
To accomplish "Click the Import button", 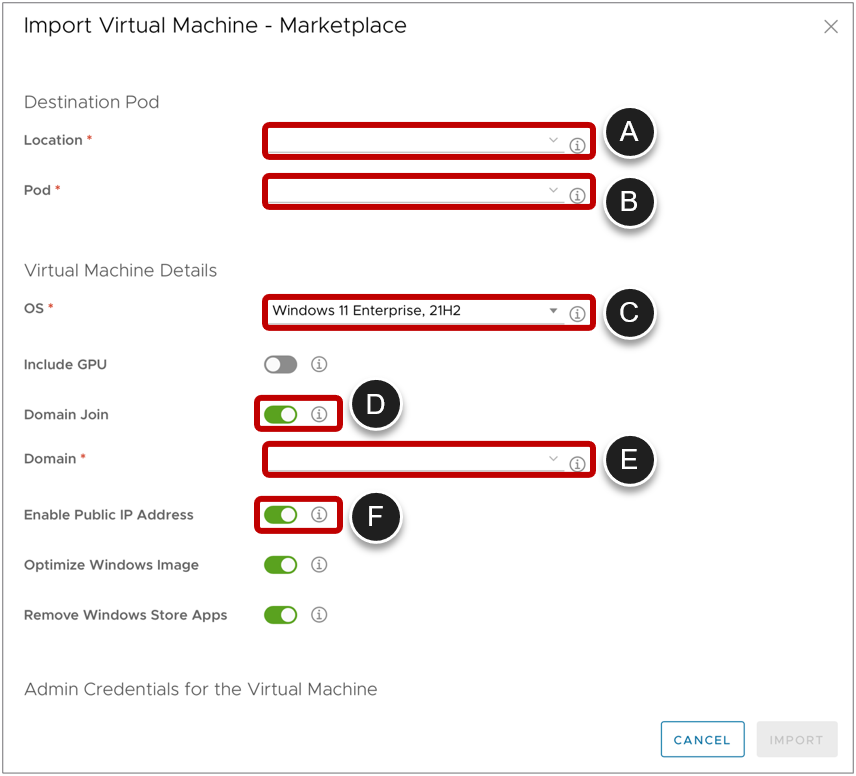I will click(797, 739).
